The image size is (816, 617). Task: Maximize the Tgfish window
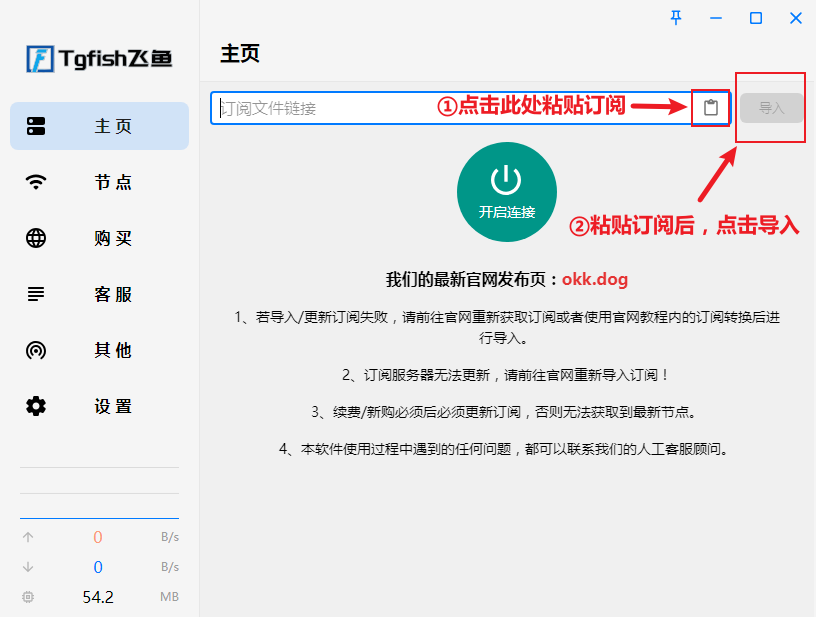coord(756,18)
